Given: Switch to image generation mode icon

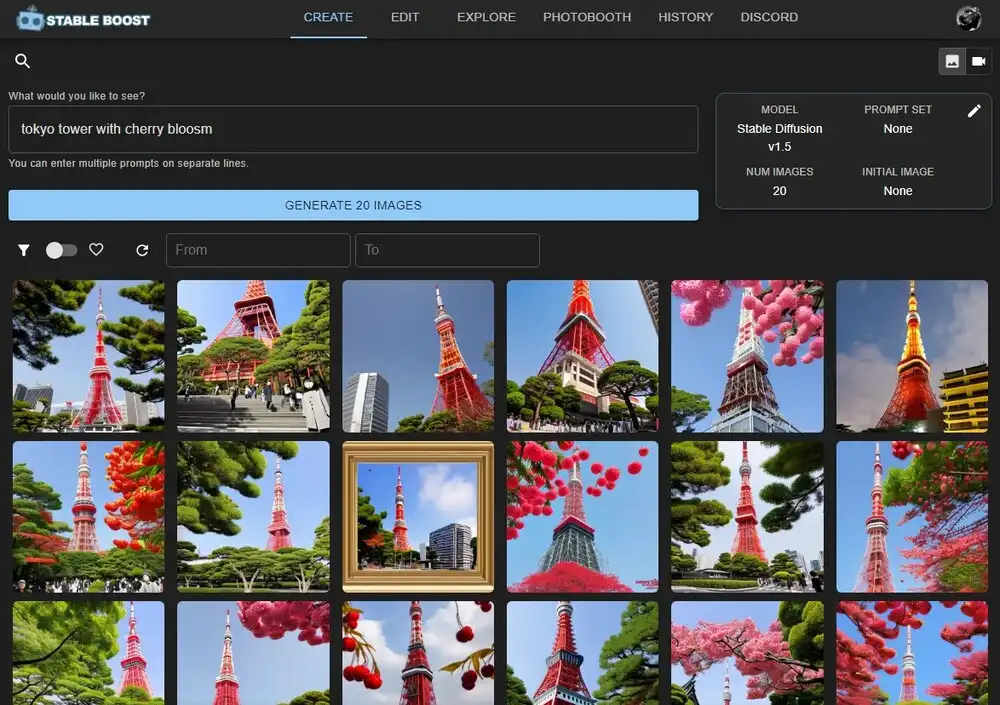Looking at the screenshot, I should pyautogui.click(x=952, y=61).
